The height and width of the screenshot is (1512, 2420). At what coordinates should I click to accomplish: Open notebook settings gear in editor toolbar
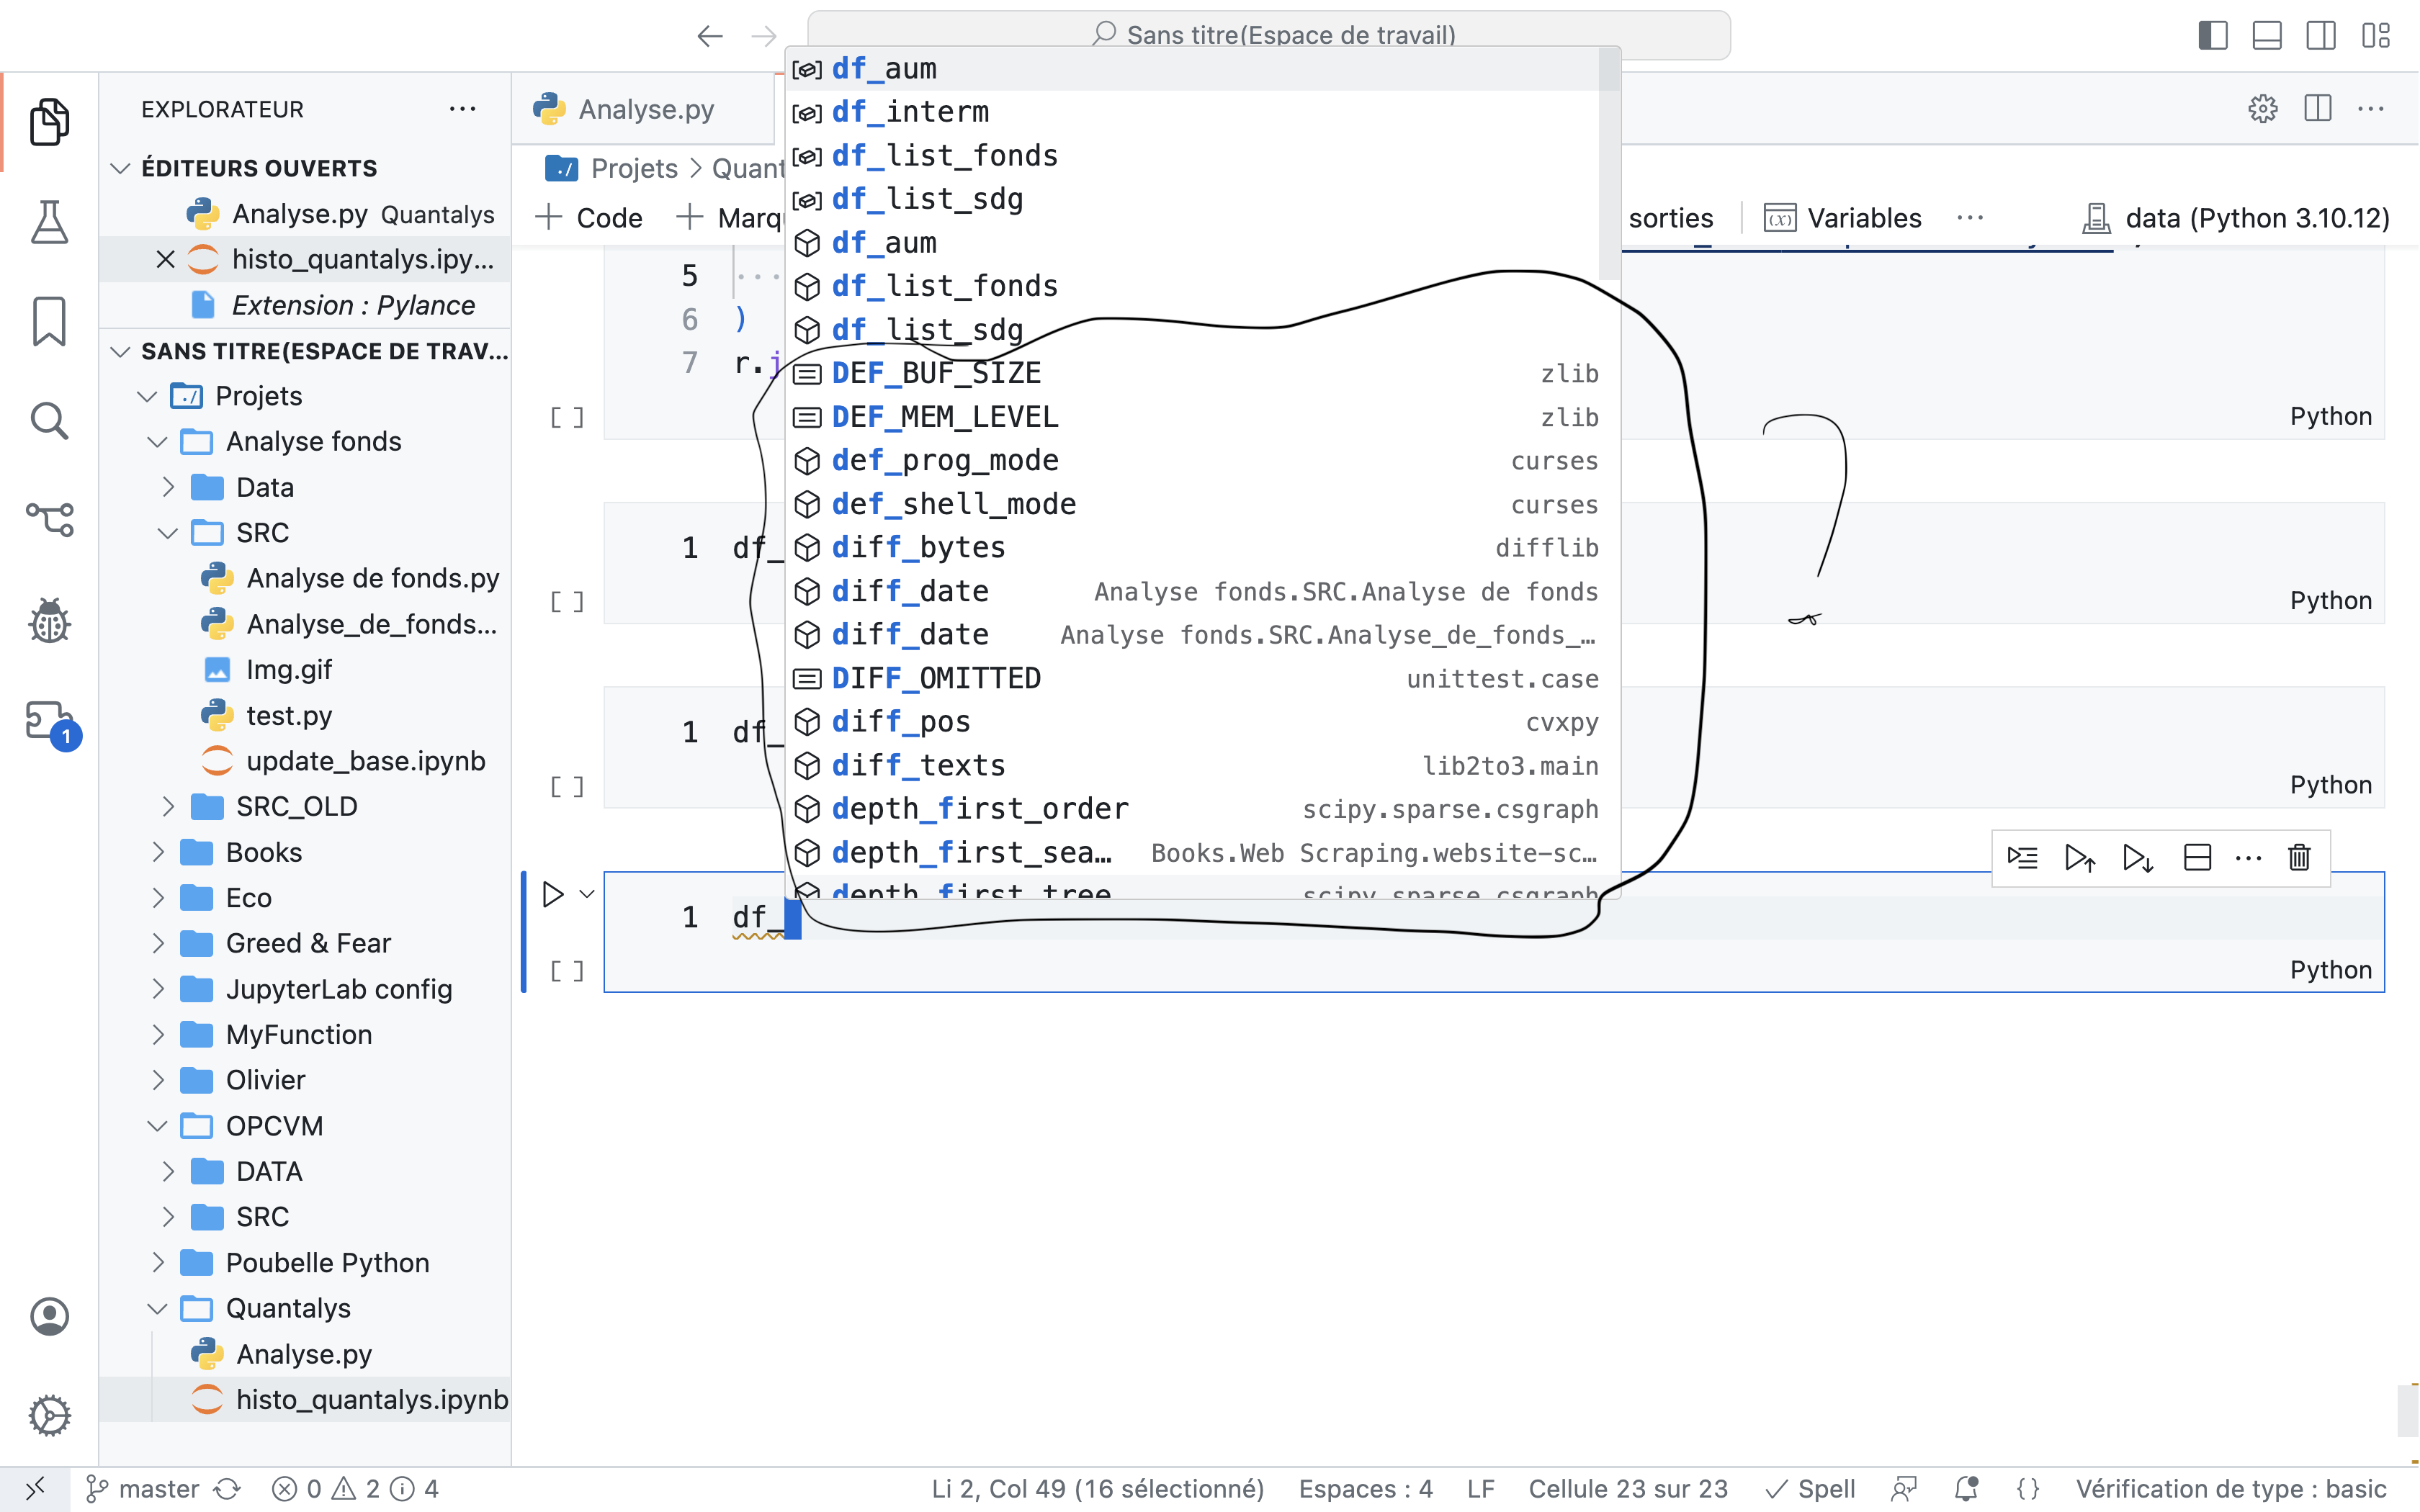click(x=2263, y=108)
